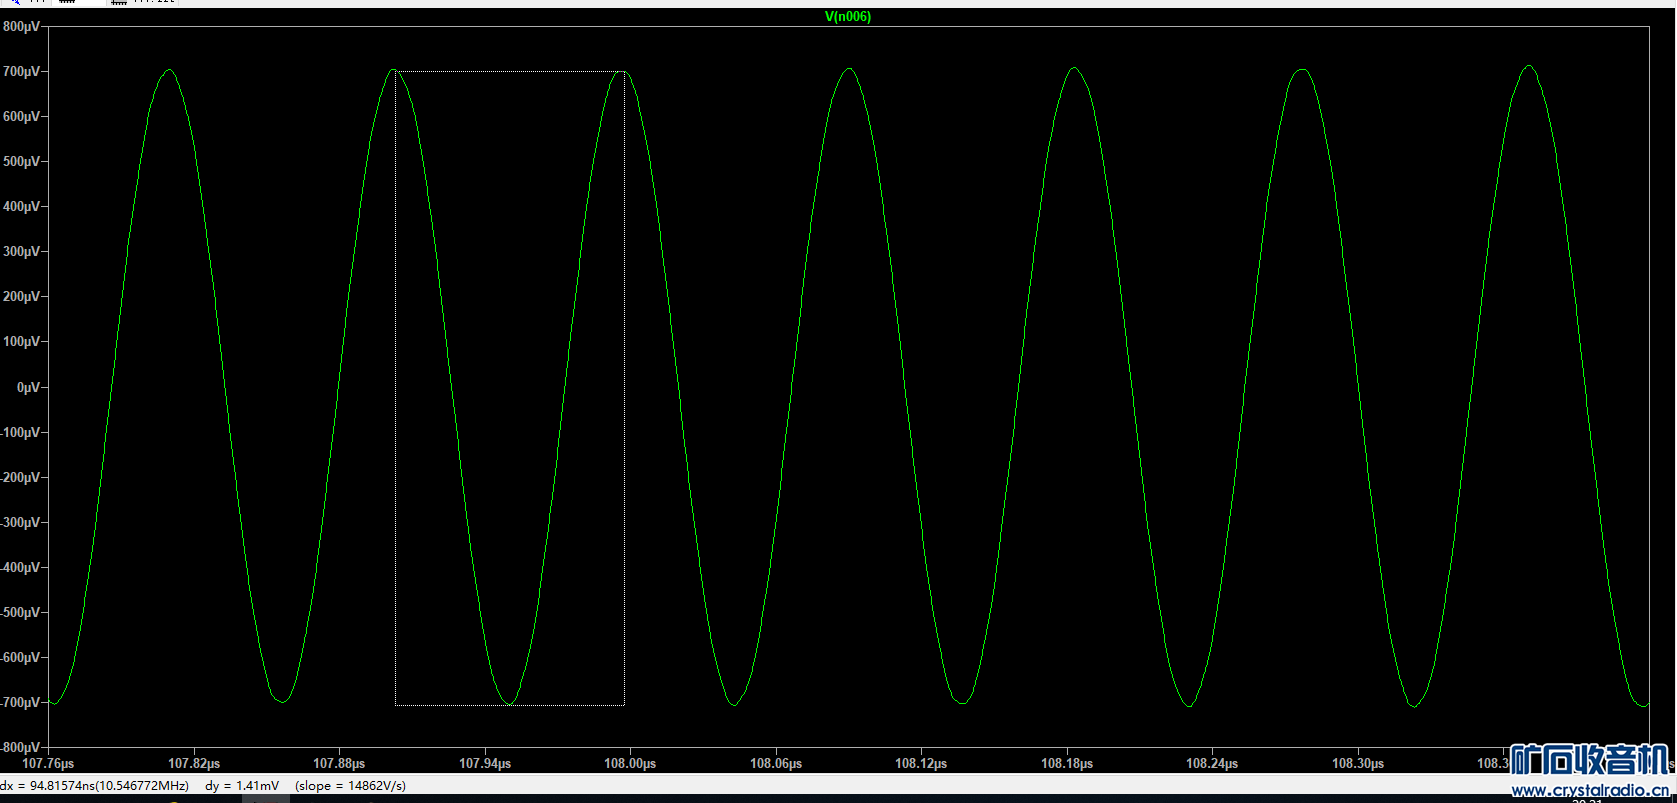
Task: Click the 500µV vertical axis label
Action: (x=21, y=162)
